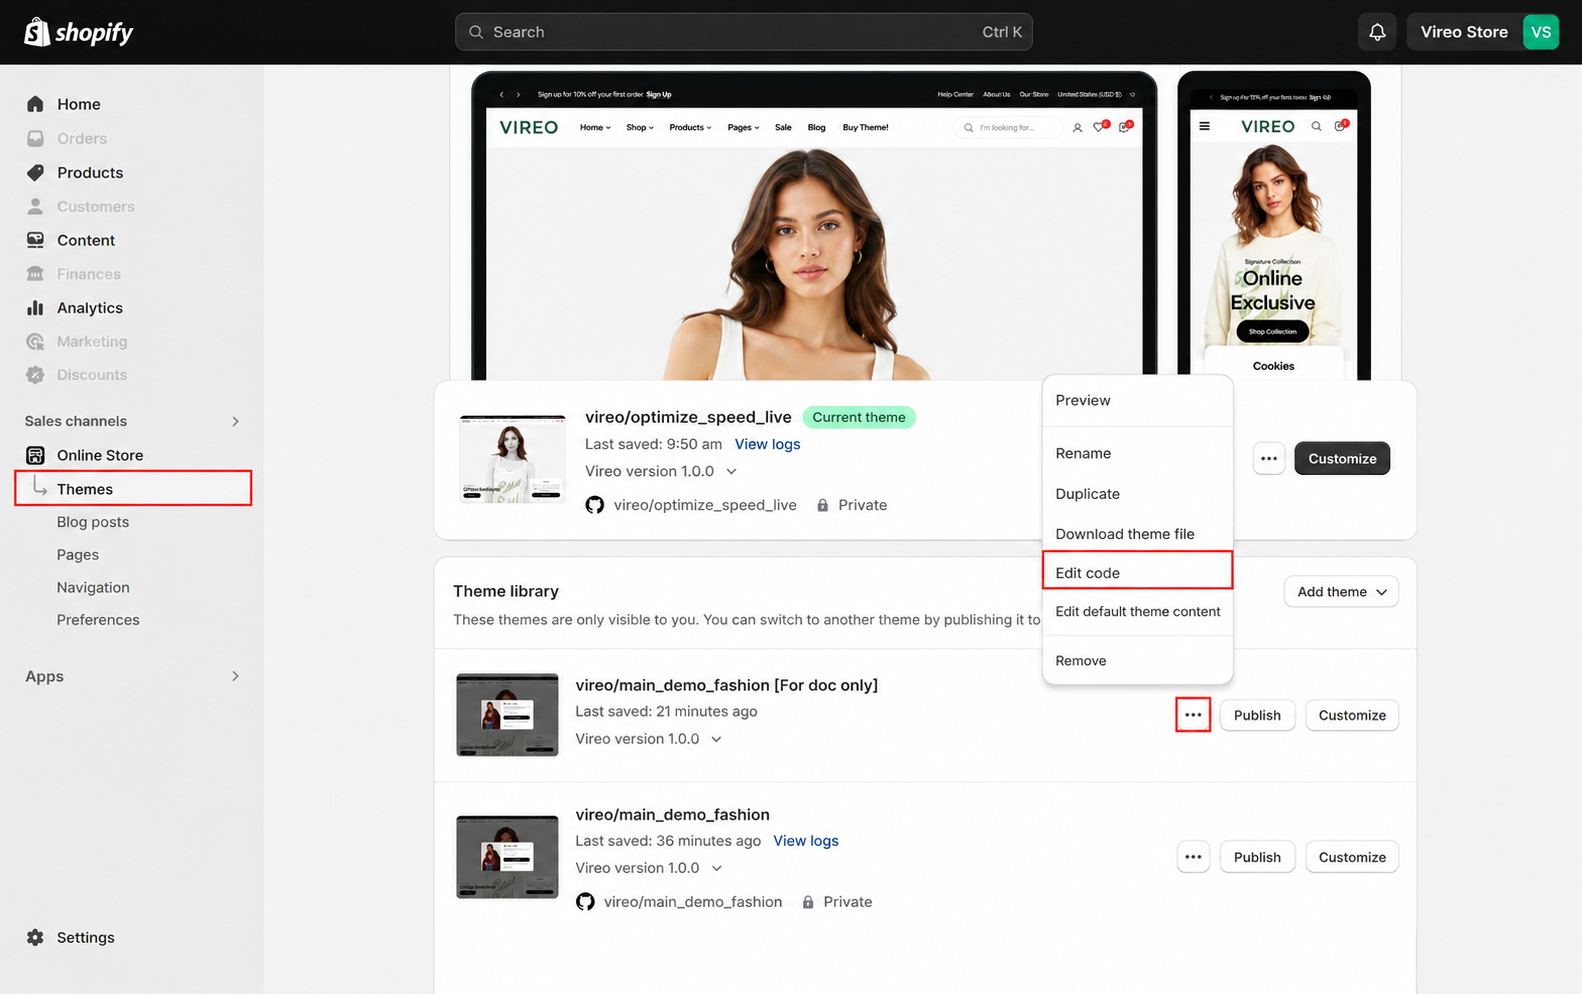The width and height of the screenshot is (1582, 994).
Task: Click the Analytics bar chart icon
Action: coord(35,308)
